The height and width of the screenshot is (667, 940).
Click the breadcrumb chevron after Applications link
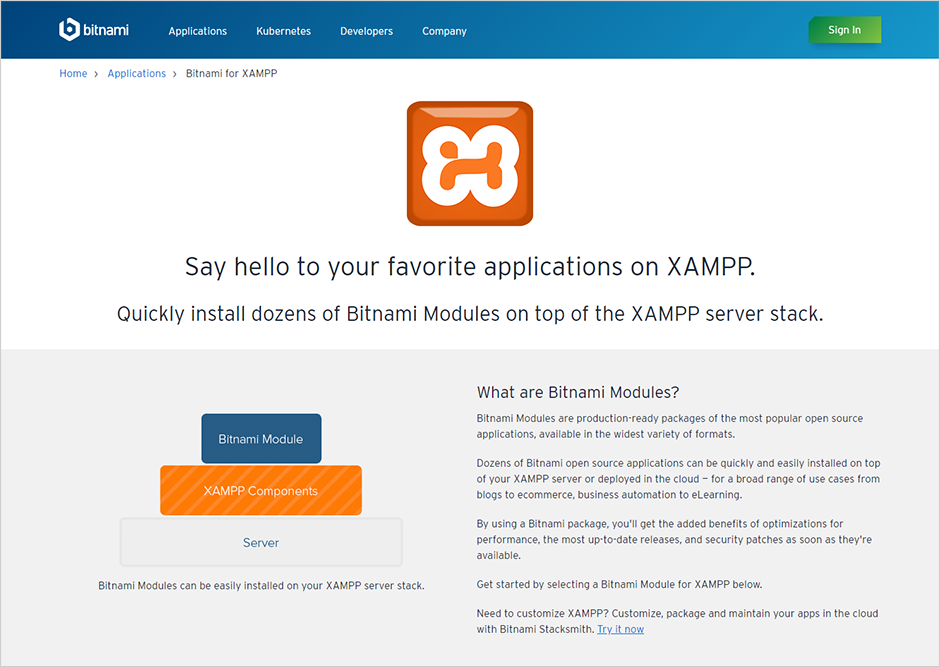(x=175, y=74)
